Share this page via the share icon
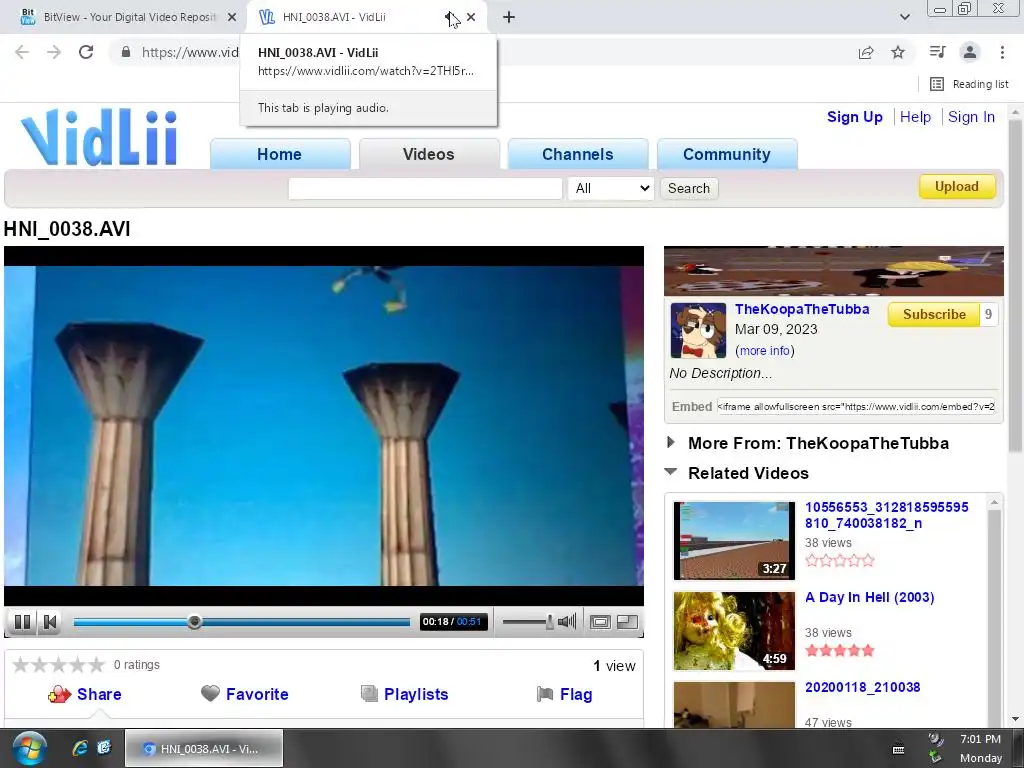Image resolution: width=1024 pixels, height=768 pixels. [866, 52]
